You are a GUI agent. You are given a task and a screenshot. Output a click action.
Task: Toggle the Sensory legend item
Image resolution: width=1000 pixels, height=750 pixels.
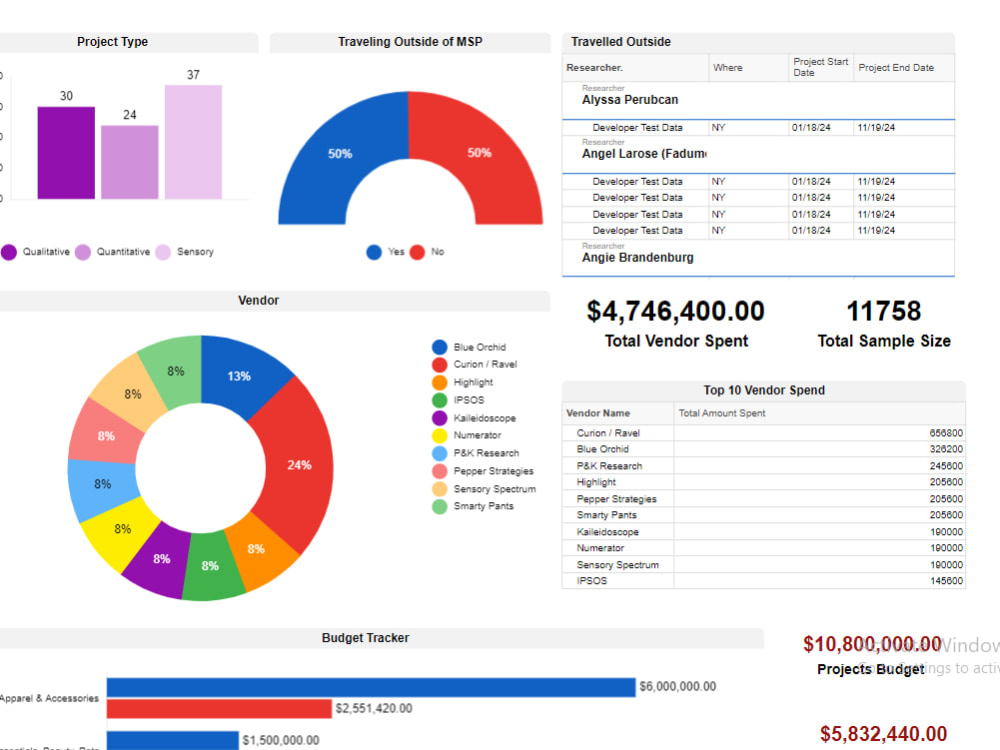click(x=166, y=251)
